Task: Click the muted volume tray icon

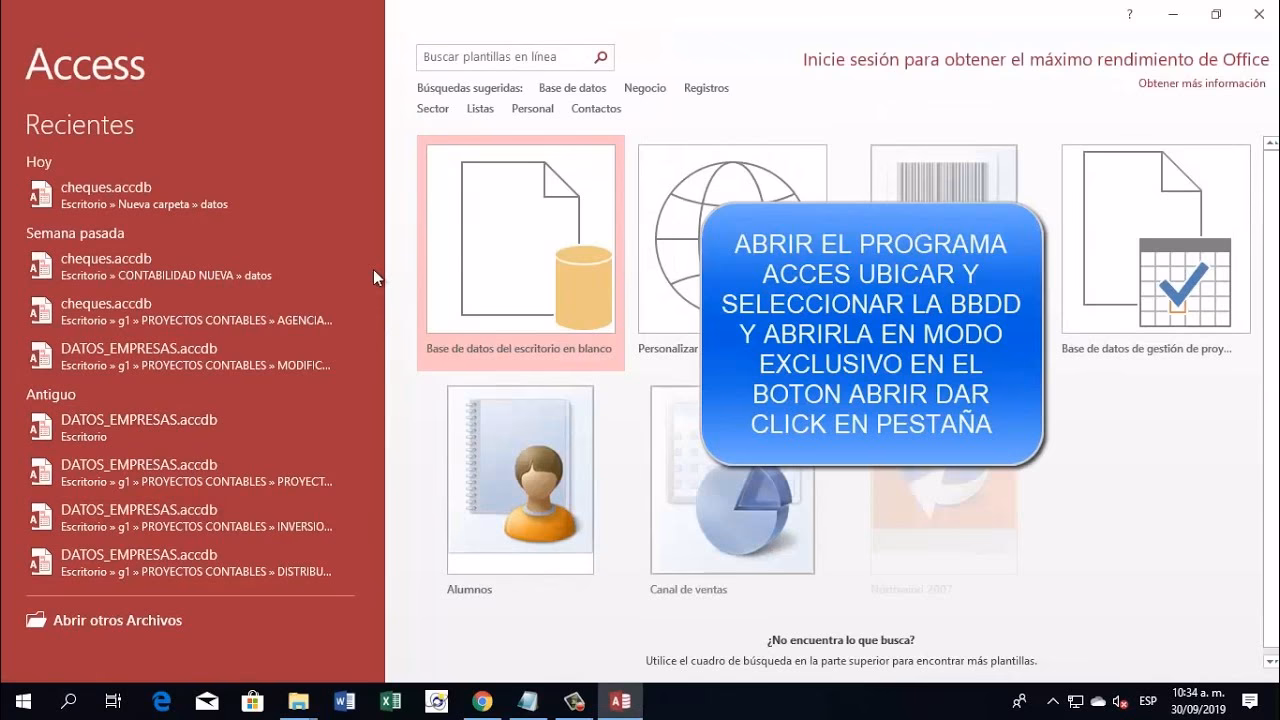Action: (x=1121, y=701)
